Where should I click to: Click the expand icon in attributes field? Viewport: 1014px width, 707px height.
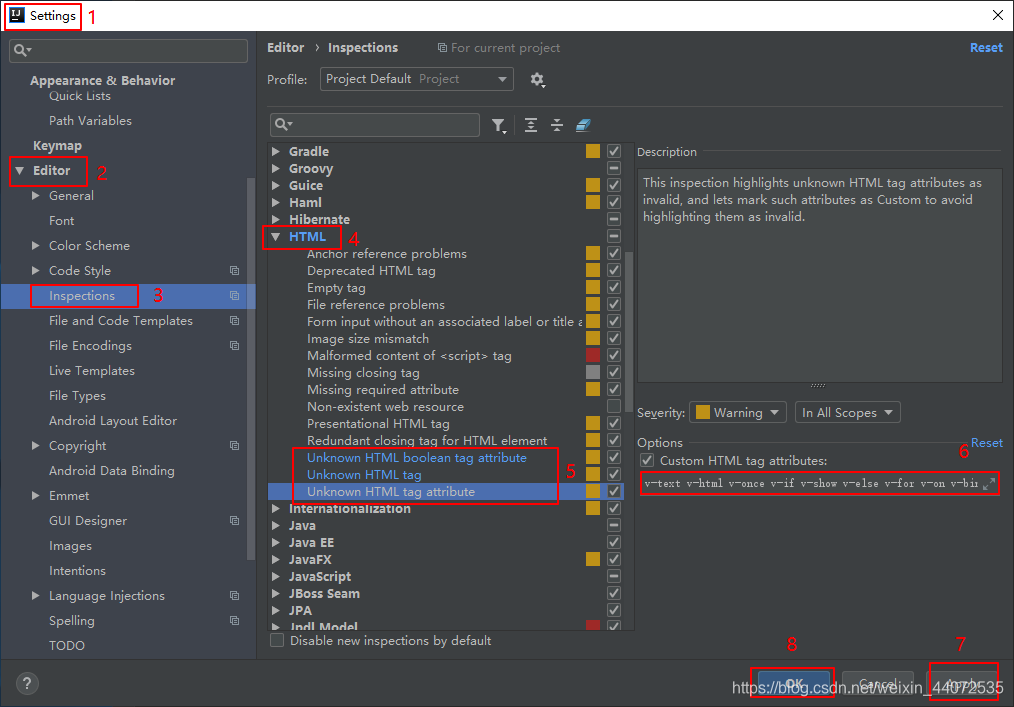tap(989, 484)
